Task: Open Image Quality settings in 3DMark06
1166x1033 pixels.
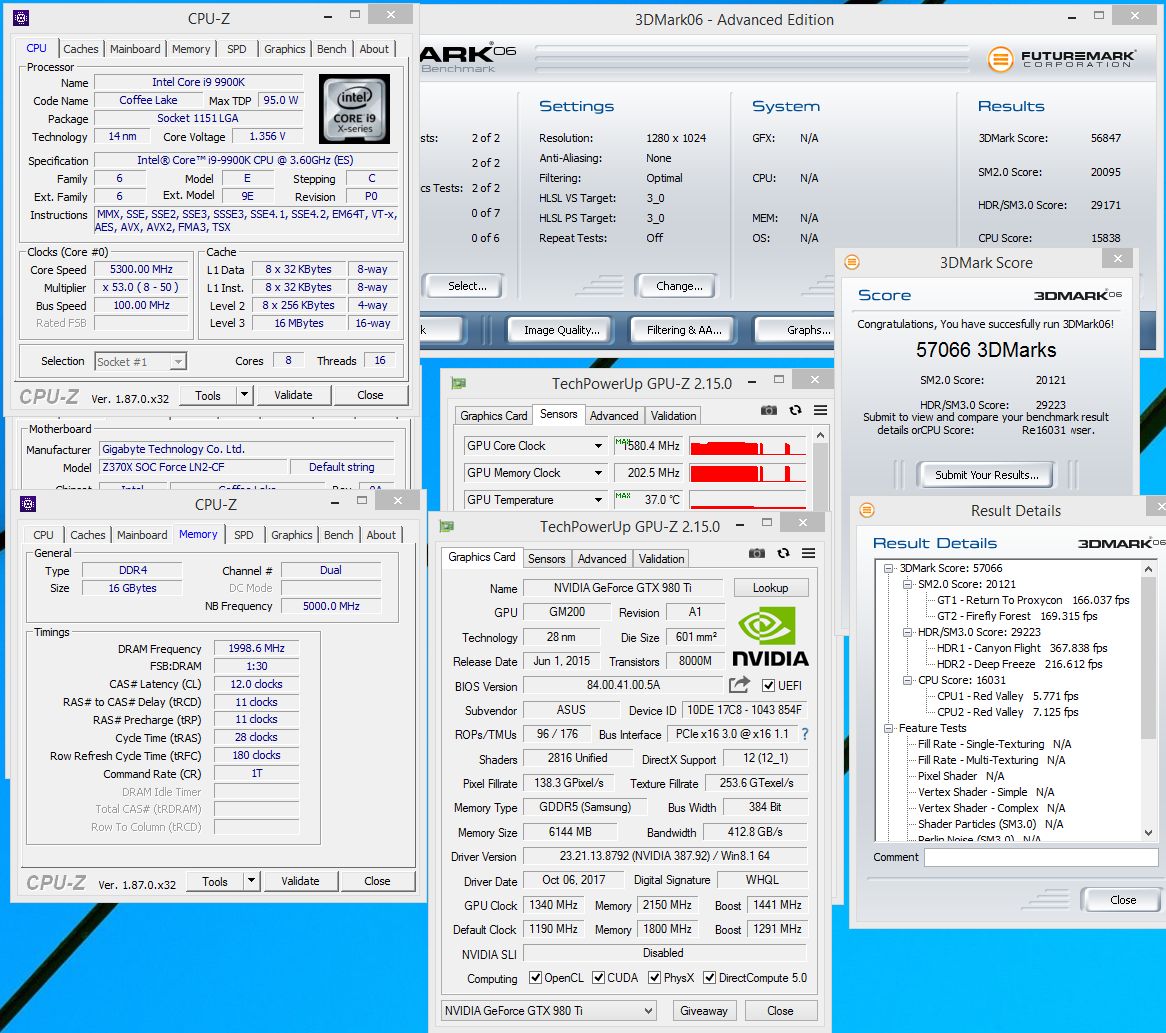Action: [x=561, y=330]
